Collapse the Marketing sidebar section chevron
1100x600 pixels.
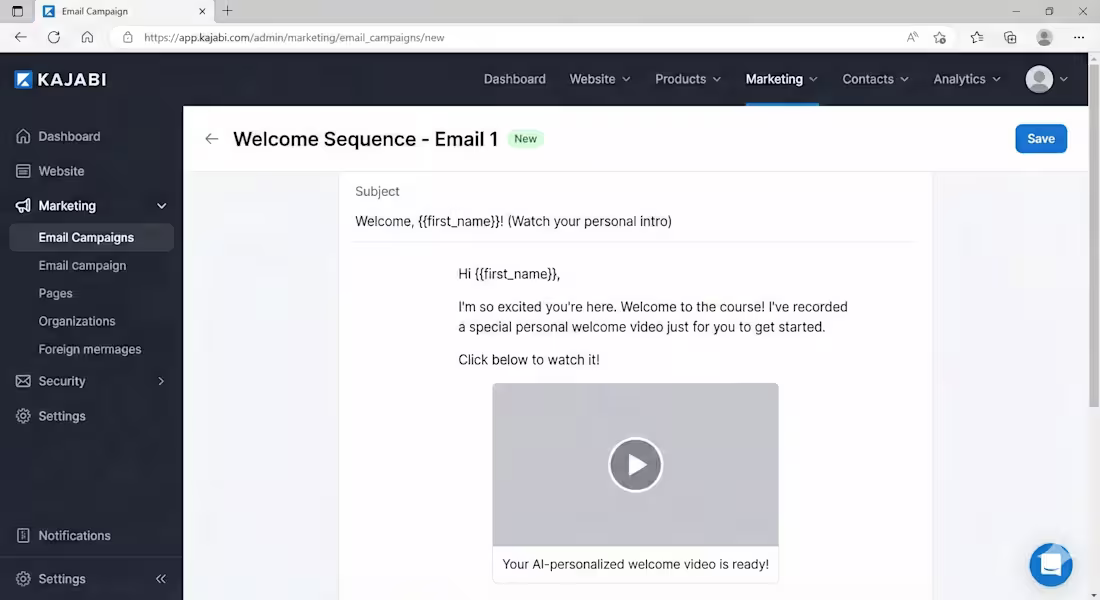pyautogui.click(x=161, y=206)
